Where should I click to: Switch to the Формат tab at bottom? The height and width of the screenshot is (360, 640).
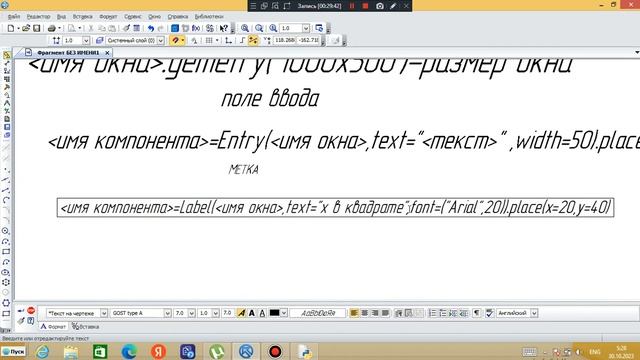pyautogui.click(x=53, y=327)
